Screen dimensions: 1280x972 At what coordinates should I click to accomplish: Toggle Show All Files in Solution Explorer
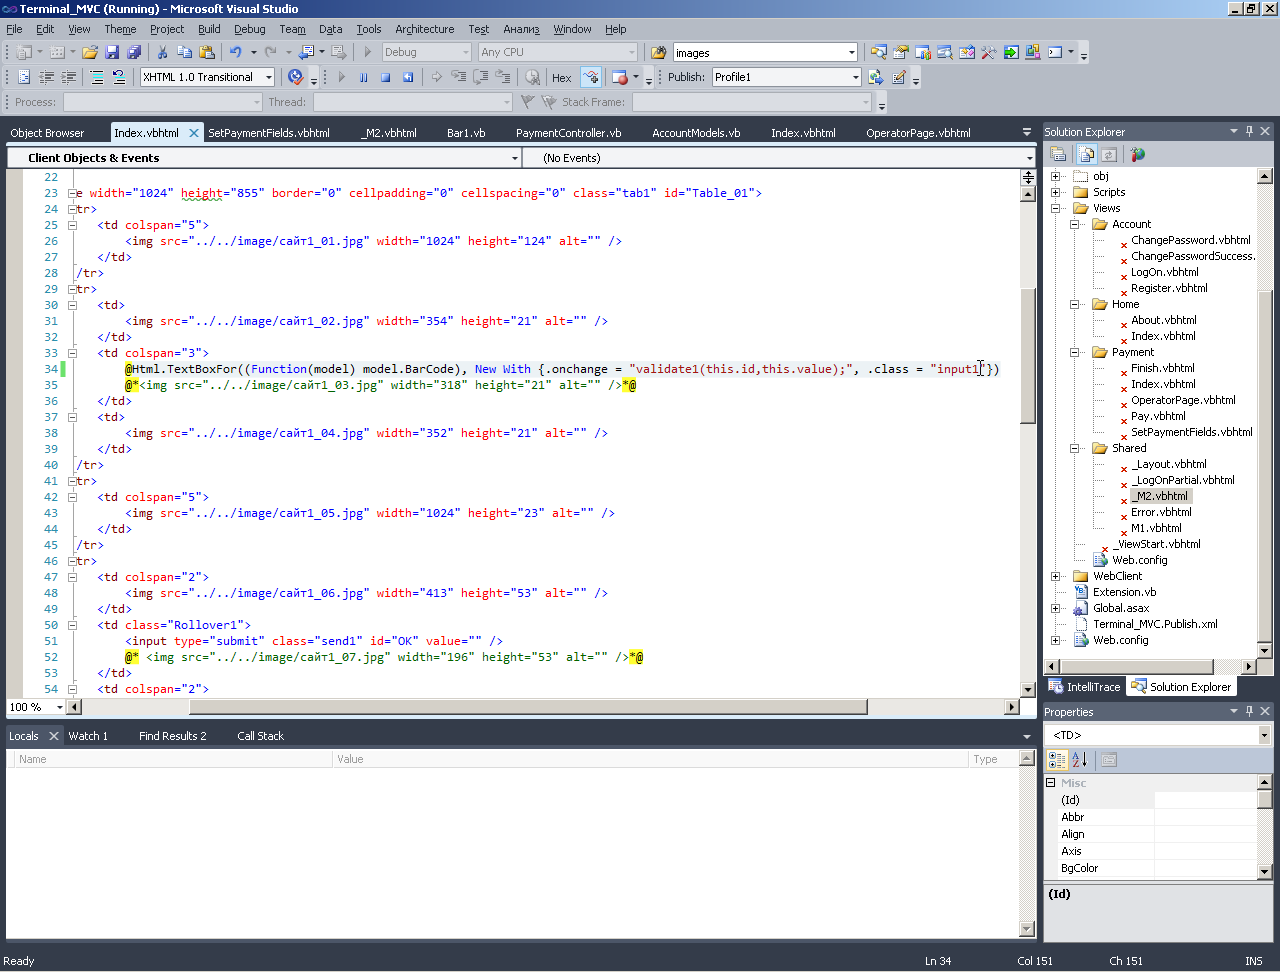tap(1086, 154)
